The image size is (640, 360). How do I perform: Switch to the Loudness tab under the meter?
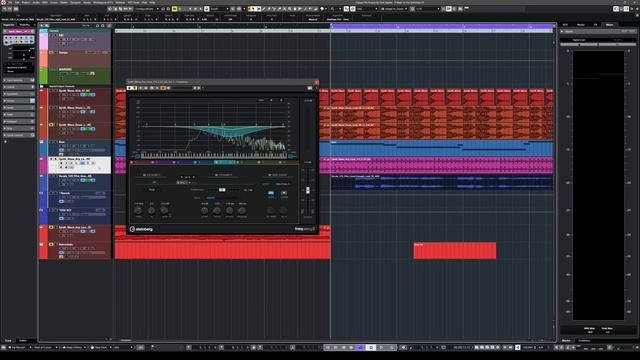584,340
